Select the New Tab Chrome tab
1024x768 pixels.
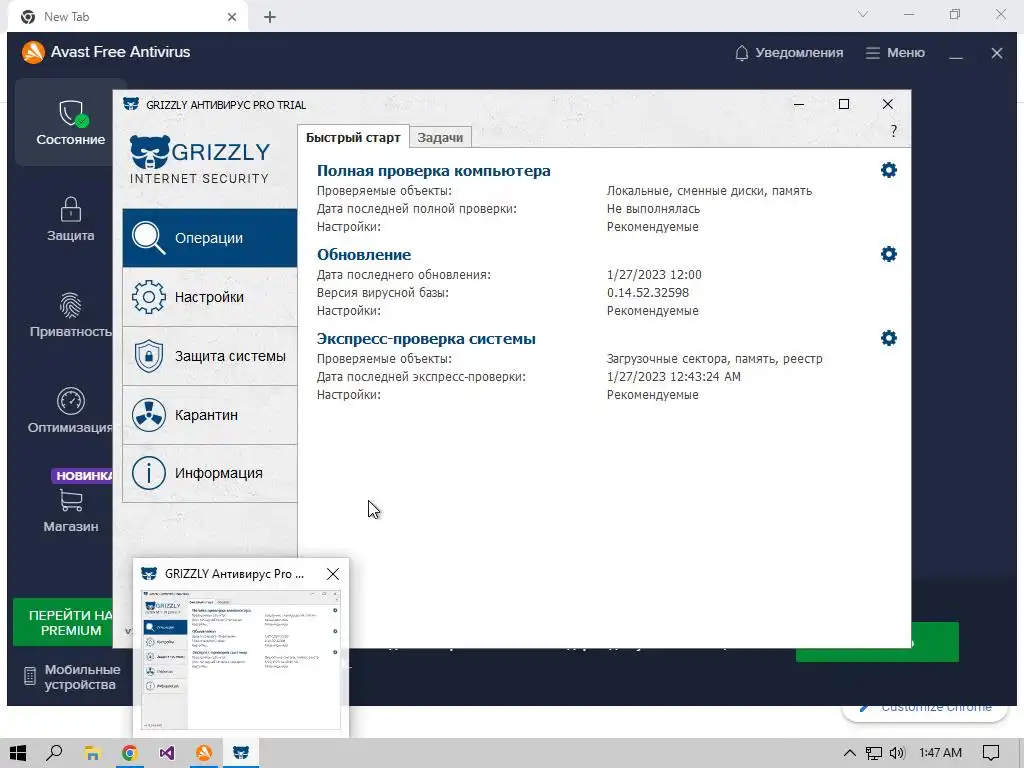click(x=128, y=17)
